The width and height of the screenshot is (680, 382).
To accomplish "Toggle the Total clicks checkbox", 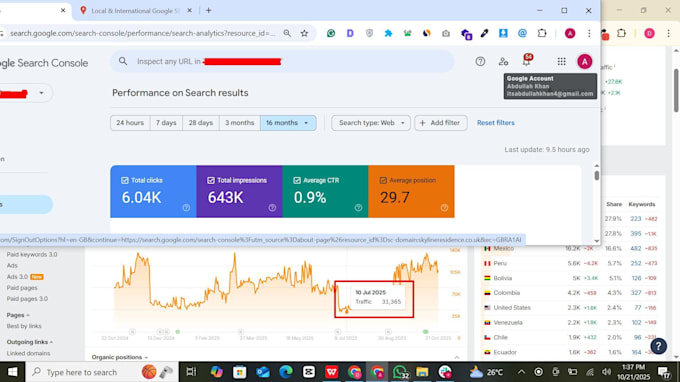I will (125, 180).
